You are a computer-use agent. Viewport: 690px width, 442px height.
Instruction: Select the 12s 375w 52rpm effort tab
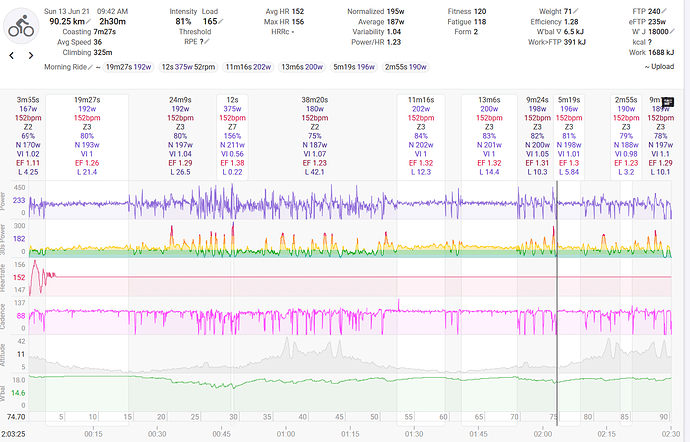pos(188,66)
